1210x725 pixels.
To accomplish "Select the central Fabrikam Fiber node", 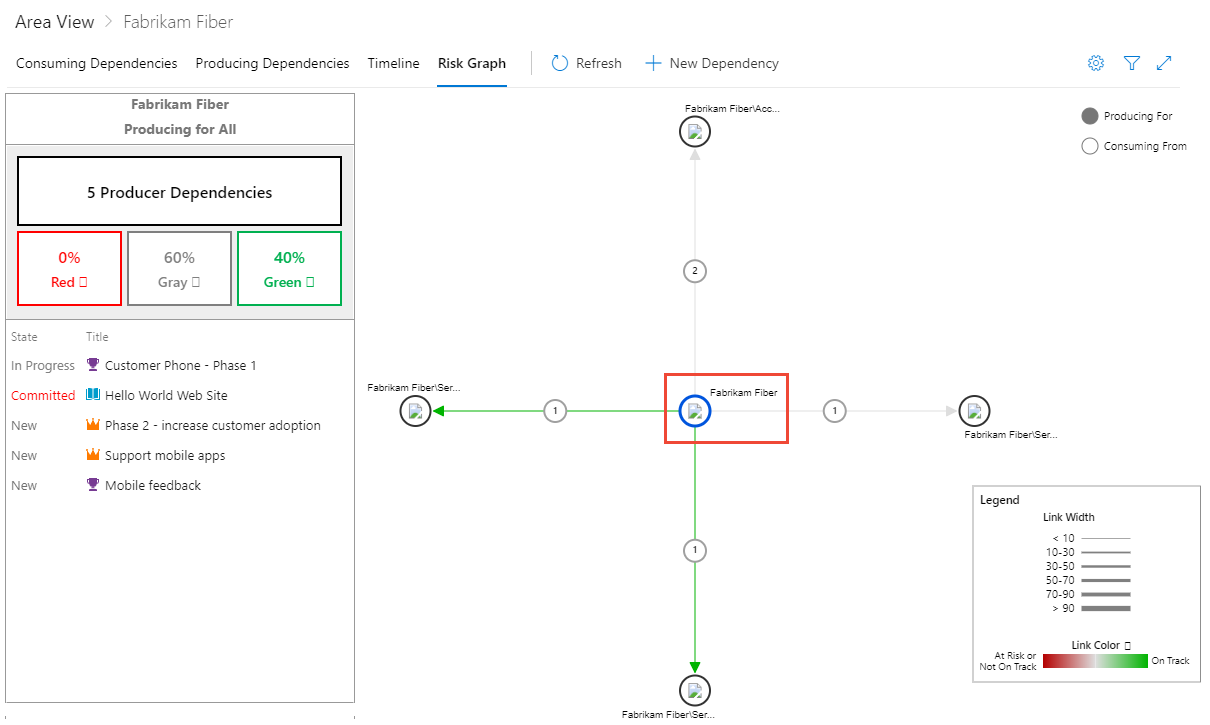I will click(694, 411).
